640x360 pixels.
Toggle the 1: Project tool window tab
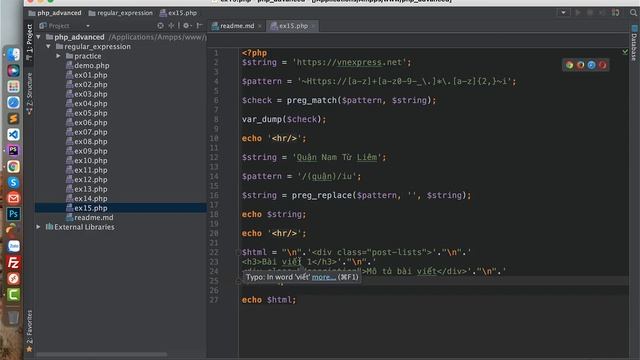[29, 42]
